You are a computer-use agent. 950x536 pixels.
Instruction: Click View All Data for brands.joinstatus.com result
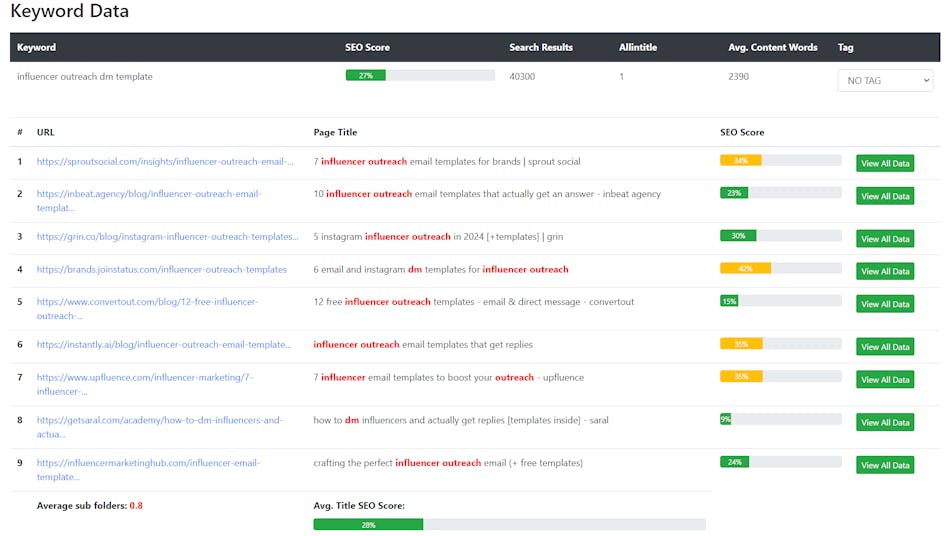(x=884, y=272)
